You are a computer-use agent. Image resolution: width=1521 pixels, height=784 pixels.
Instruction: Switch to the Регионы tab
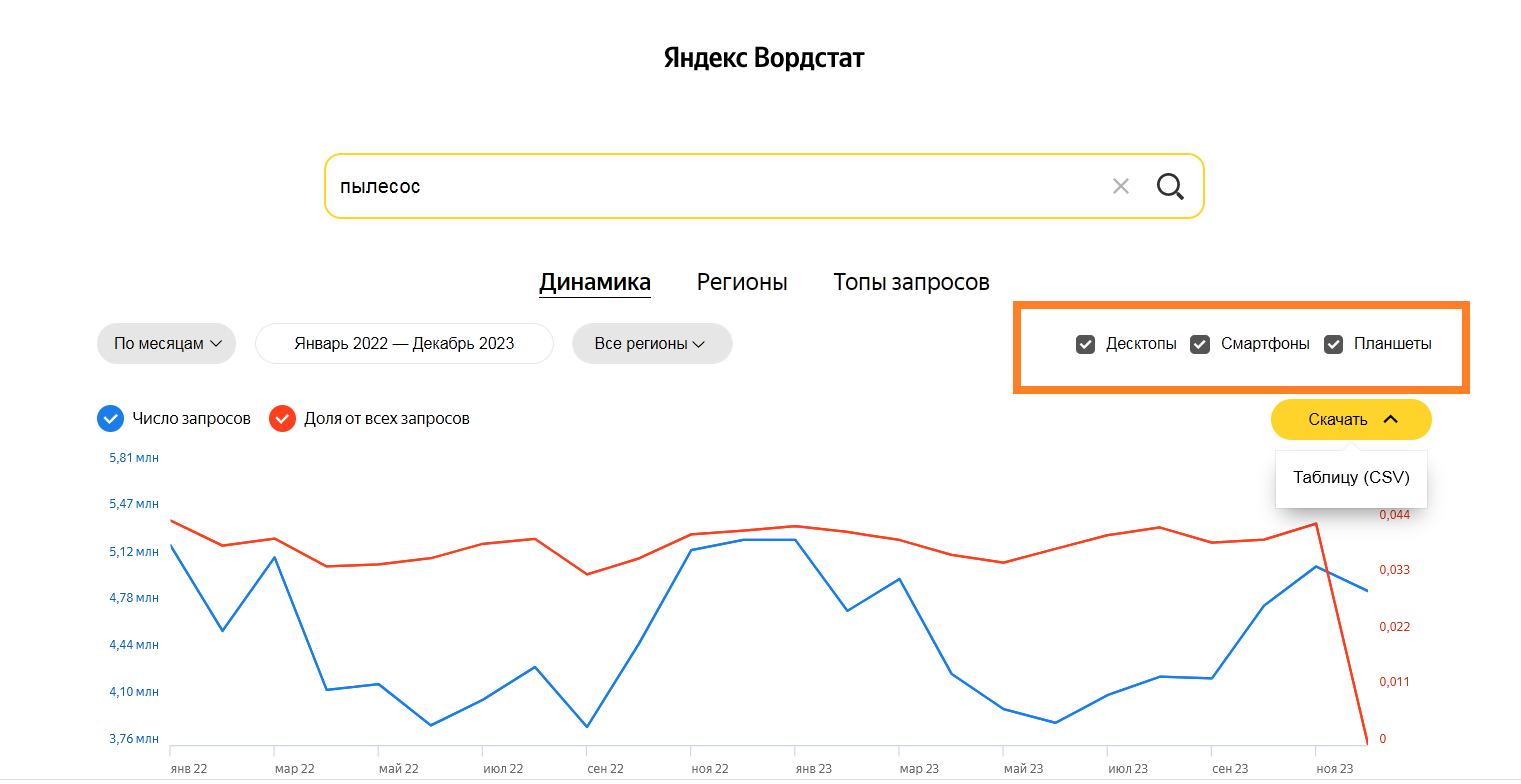pos(742,283)
